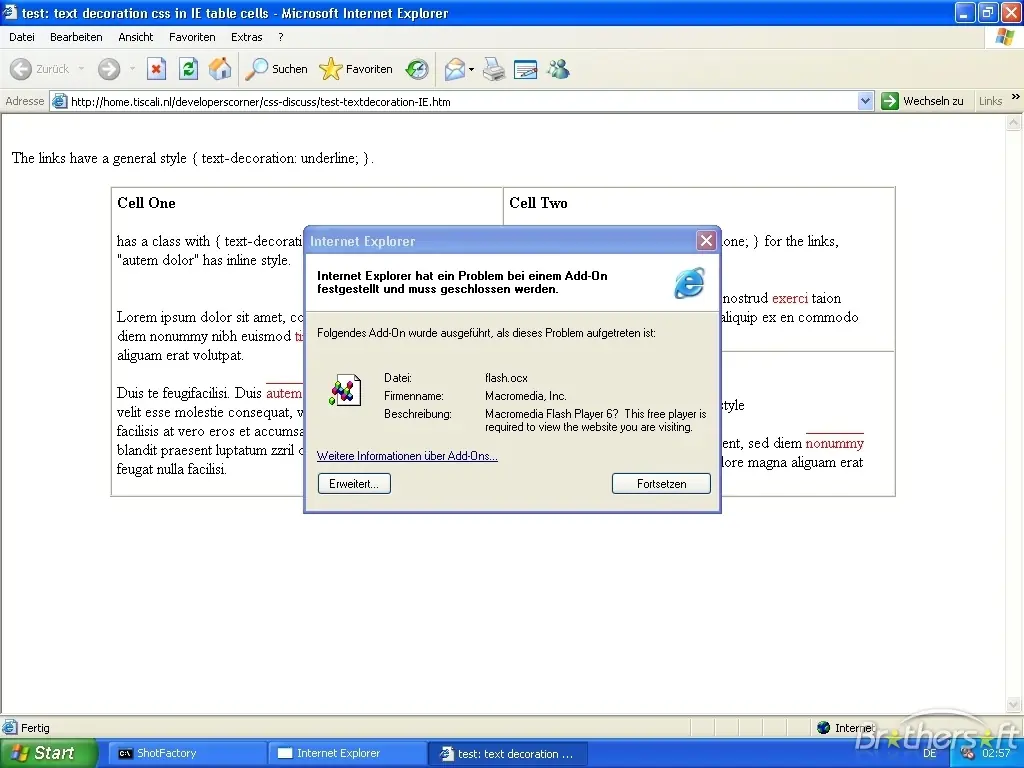
Task: Click the Internet zone globe in status bar
Action: pos(824,728)
